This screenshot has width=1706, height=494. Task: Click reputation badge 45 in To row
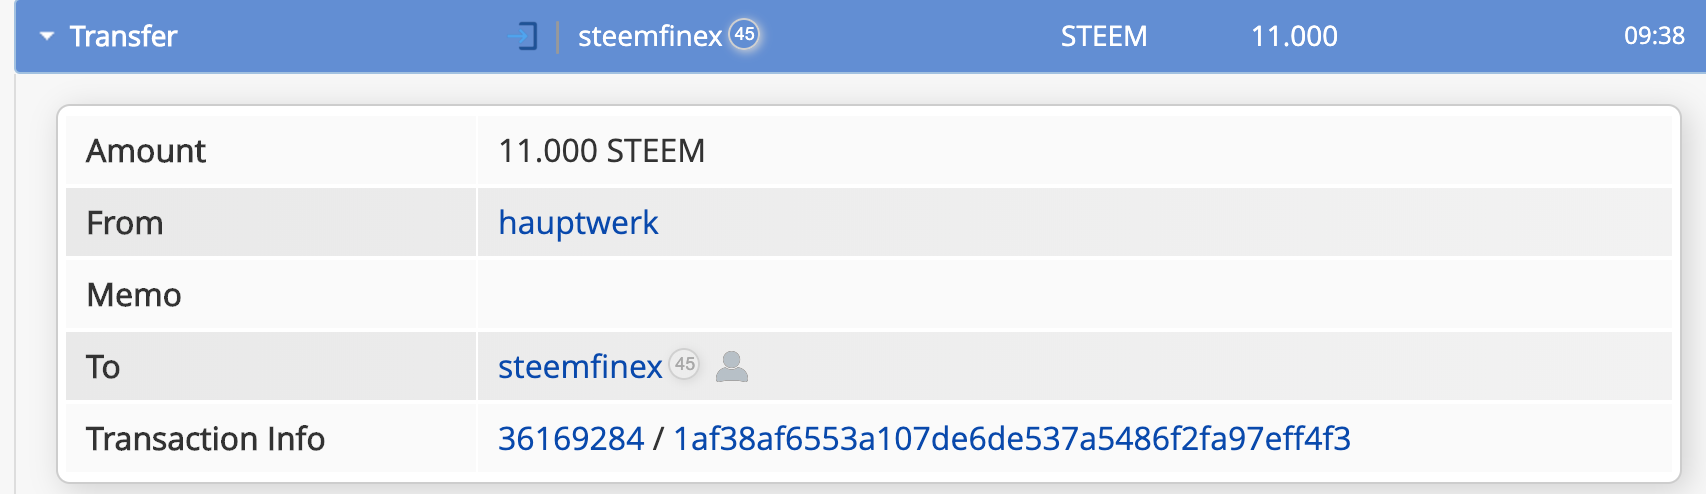pyautogui.click(x=684, y=364)
